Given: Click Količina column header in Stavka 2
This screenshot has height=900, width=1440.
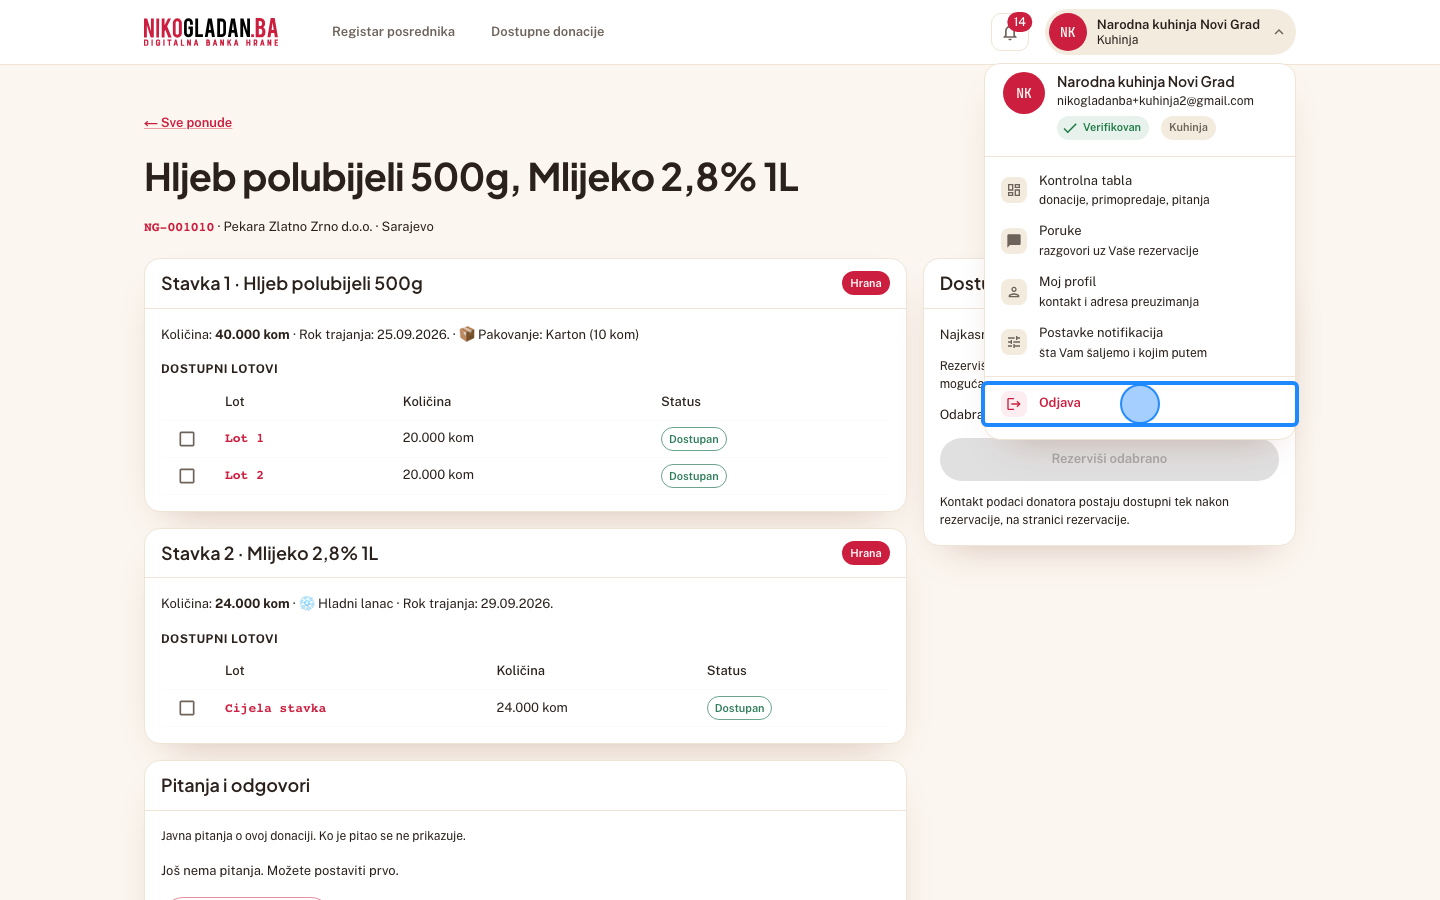Looking at the screenshot, I should [x=520, y=671].
